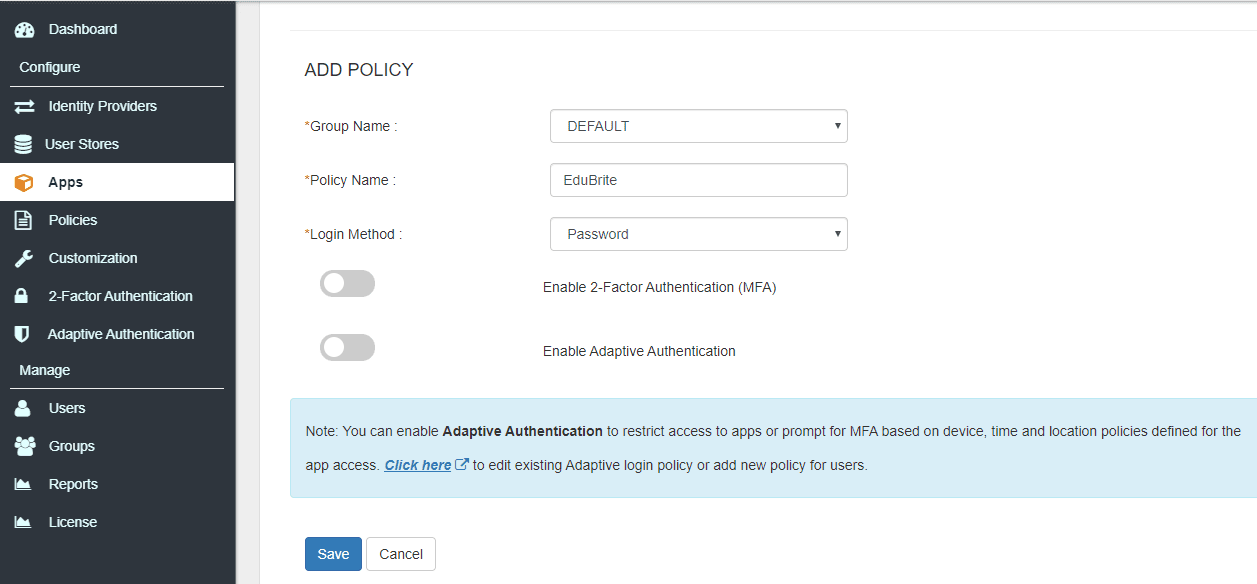Save the EduBrite policy
Screen dimensions: 1257x584
click(333, 553)
